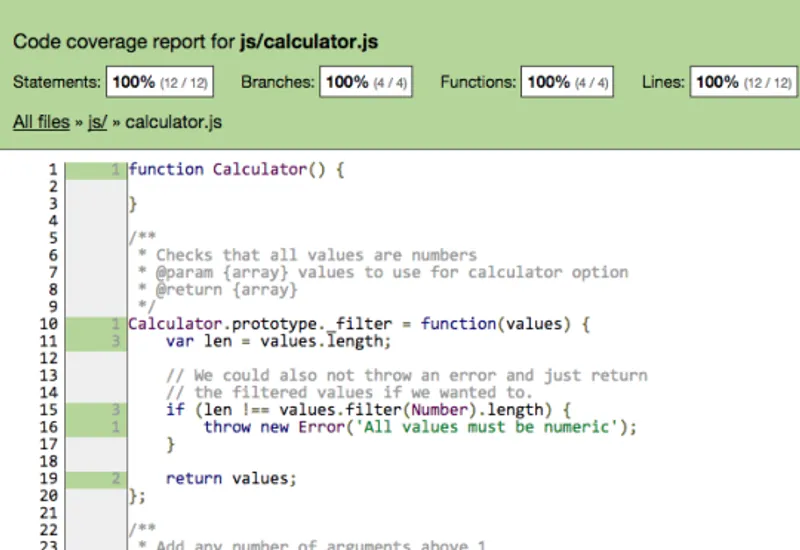The width and height of the screenshot is (800, 550).
Task: Select line number 1 in the gutter
Action: tap(52, 170)
